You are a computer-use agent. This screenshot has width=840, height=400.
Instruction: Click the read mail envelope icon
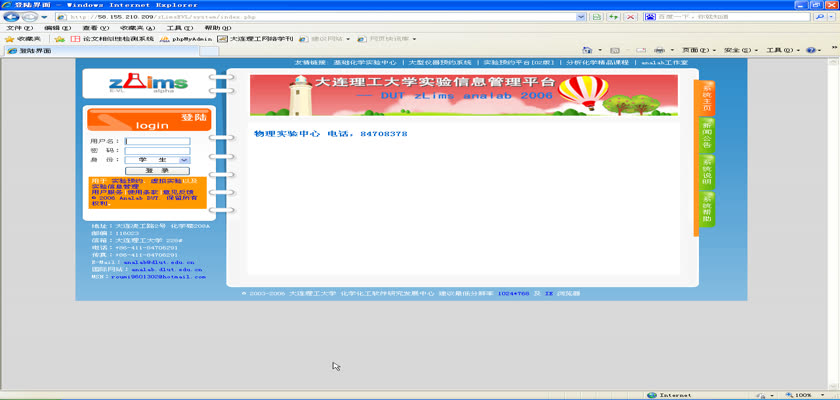pos(641,50)
